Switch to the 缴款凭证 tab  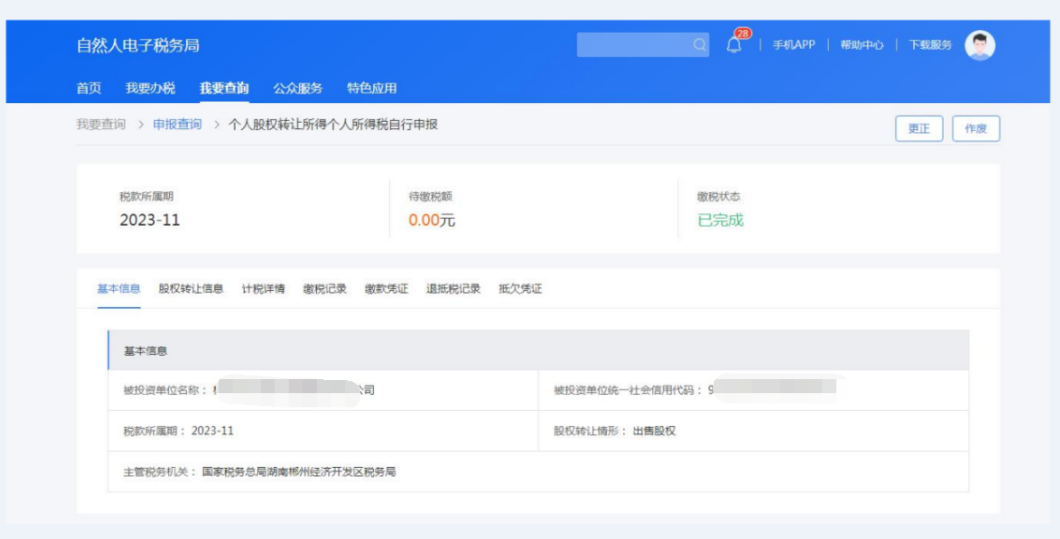click(x=386, y=289)
